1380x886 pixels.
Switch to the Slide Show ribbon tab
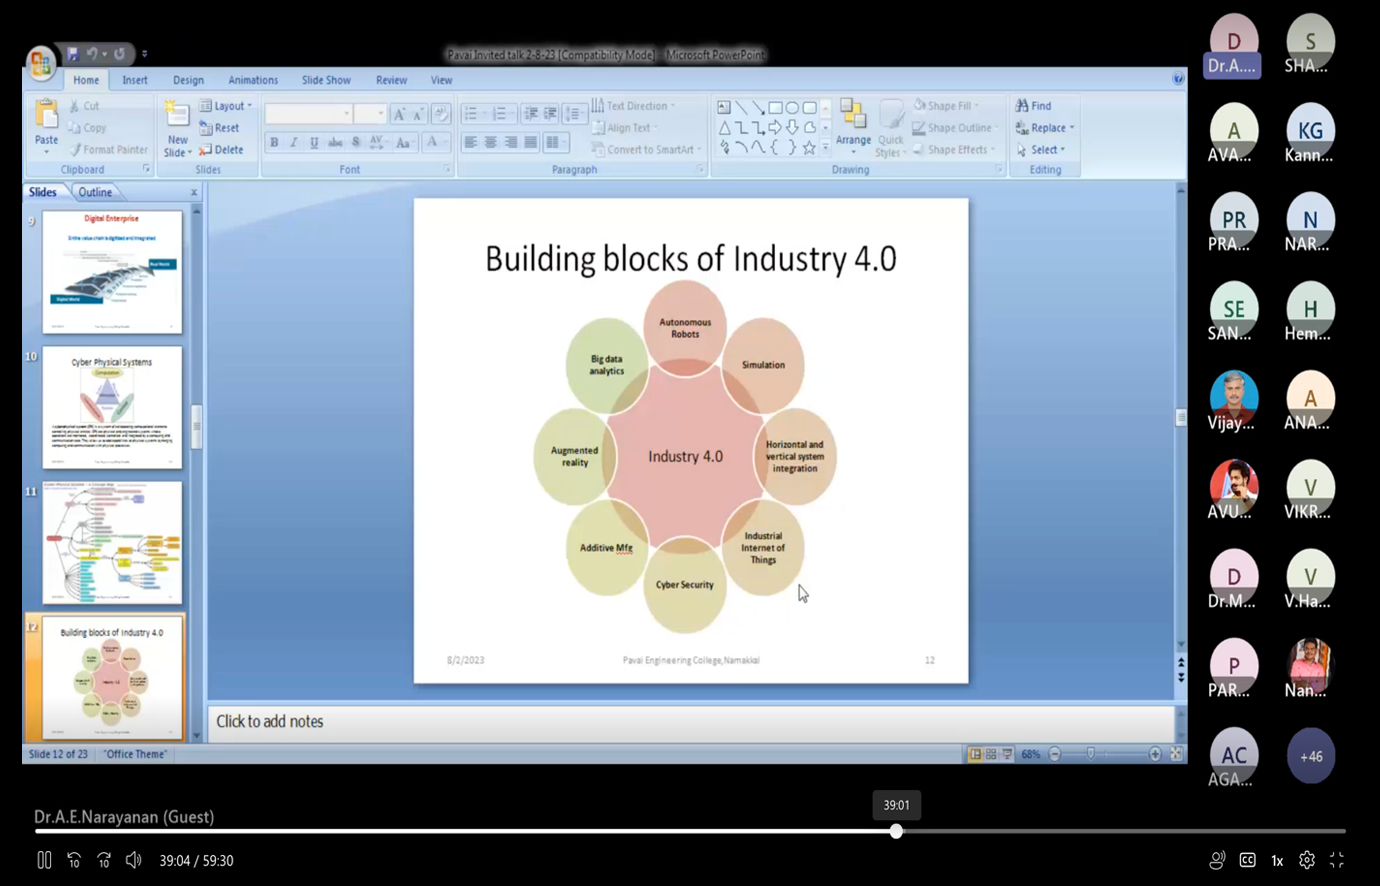click(x=326, y=80)
